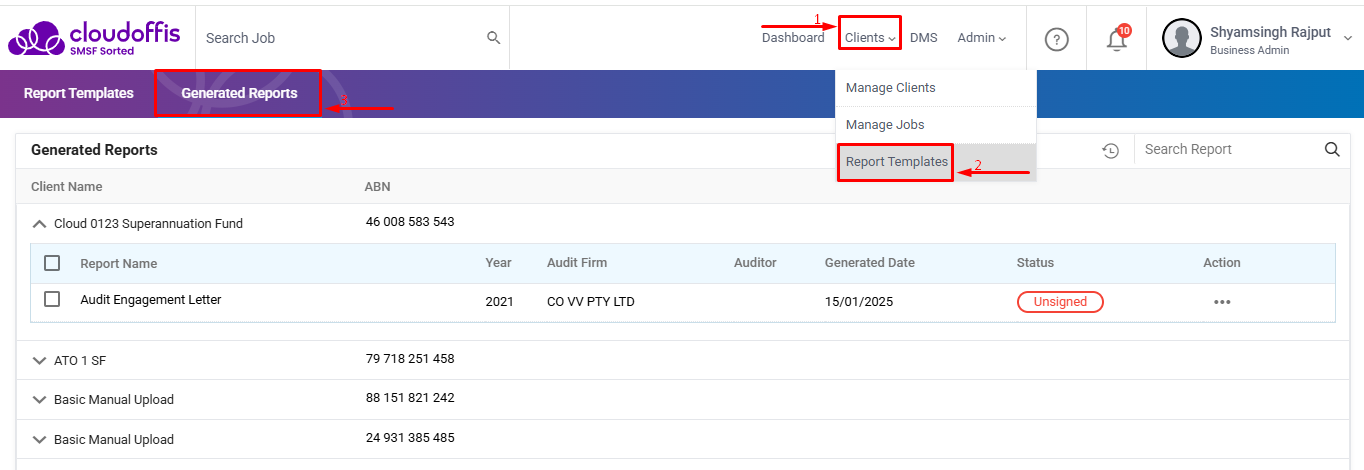This screenshot has width=1364, height=470.
Task: Tick the Audit Engagement Letter checkbox
Action: point(52,299)
